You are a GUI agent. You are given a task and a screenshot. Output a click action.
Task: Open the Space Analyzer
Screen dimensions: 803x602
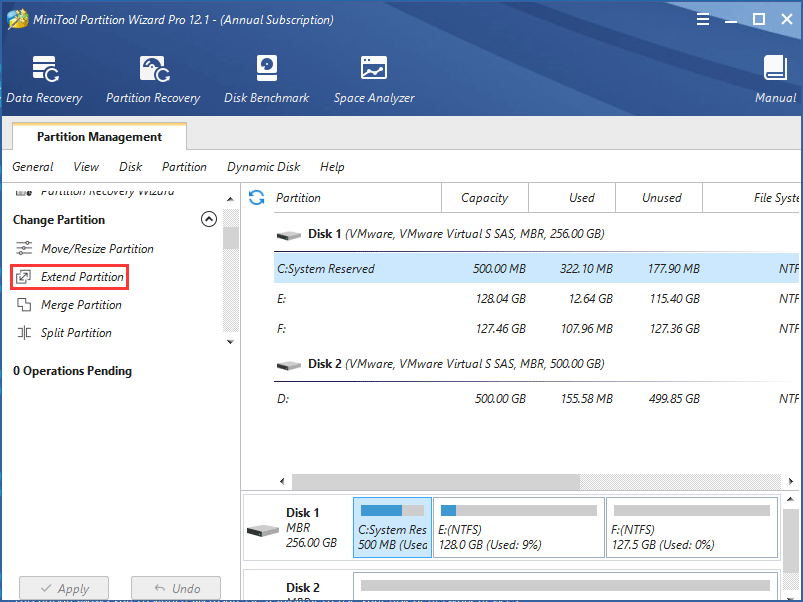374,79
